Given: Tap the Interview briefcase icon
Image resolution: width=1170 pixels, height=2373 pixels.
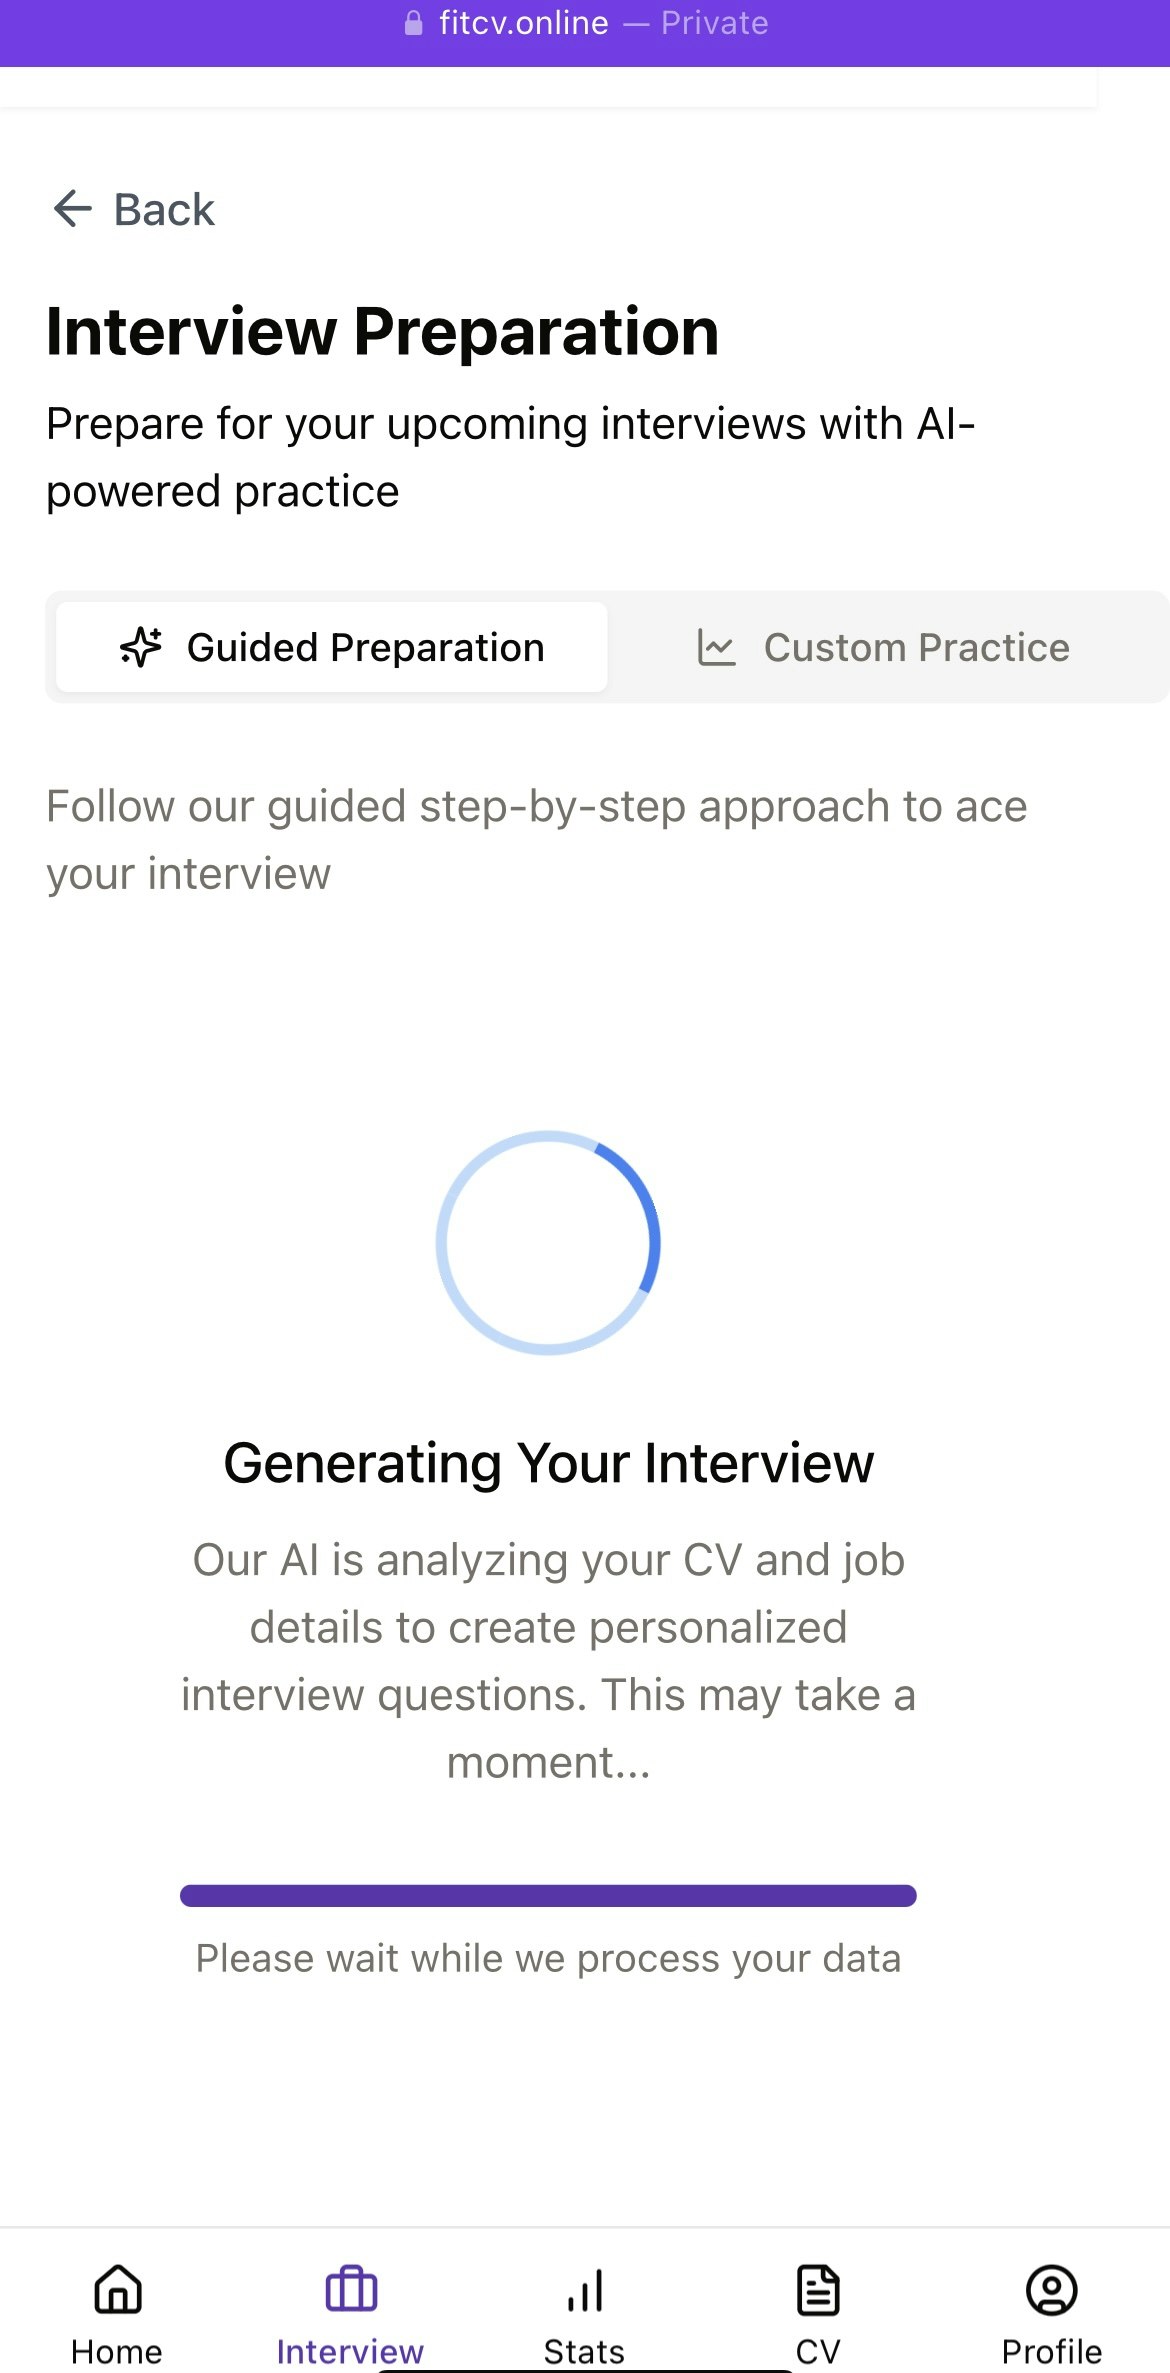Looking at the screenshot, I should pyautogui.click(x=351, y=2289).
